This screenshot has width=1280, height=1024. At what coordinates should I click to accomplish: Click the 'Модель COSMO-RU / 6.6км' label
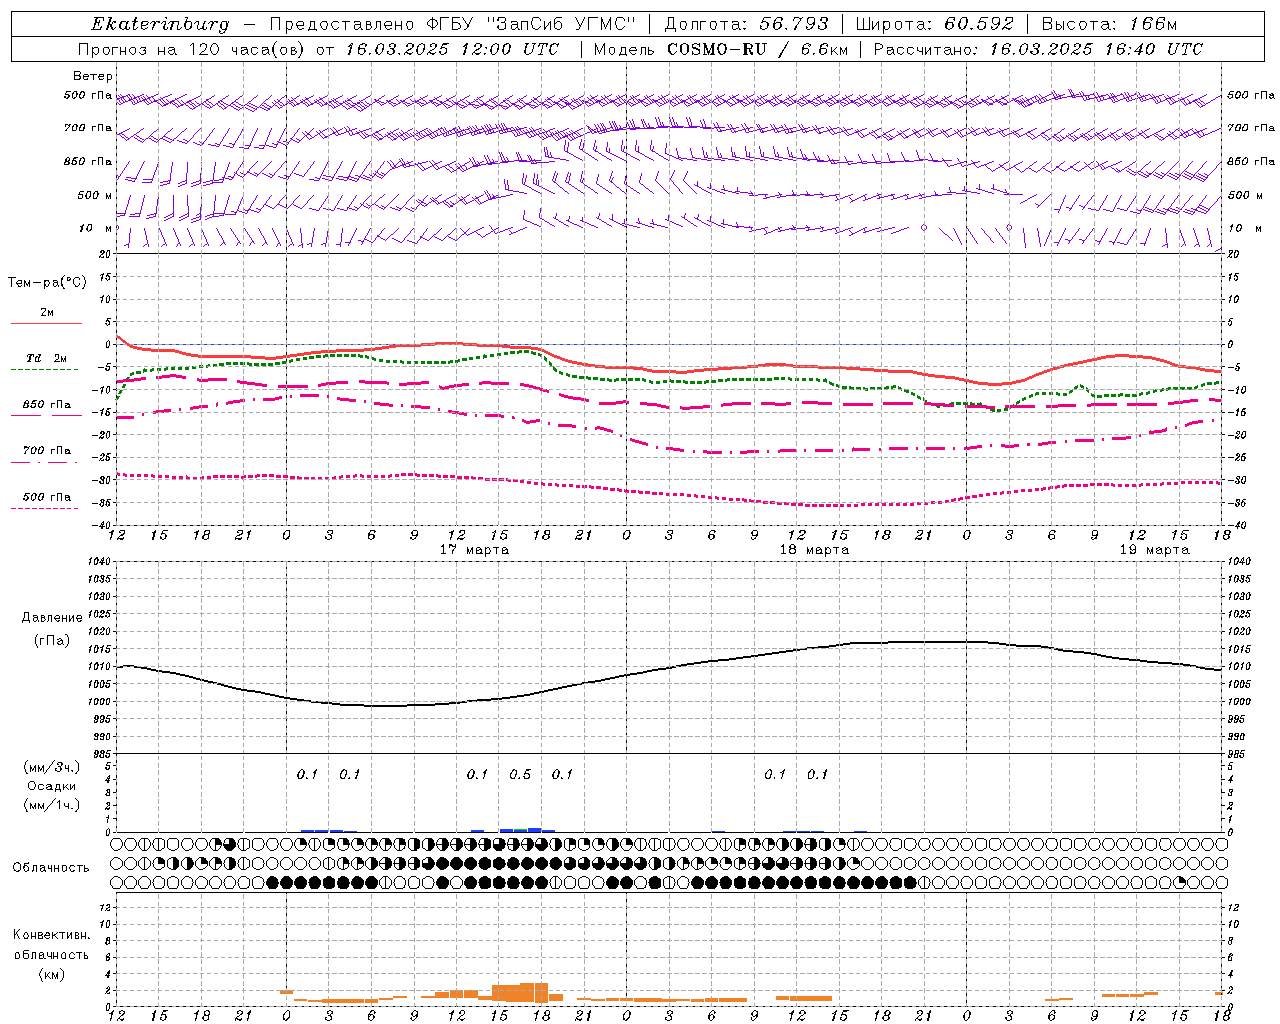point(720,49)
